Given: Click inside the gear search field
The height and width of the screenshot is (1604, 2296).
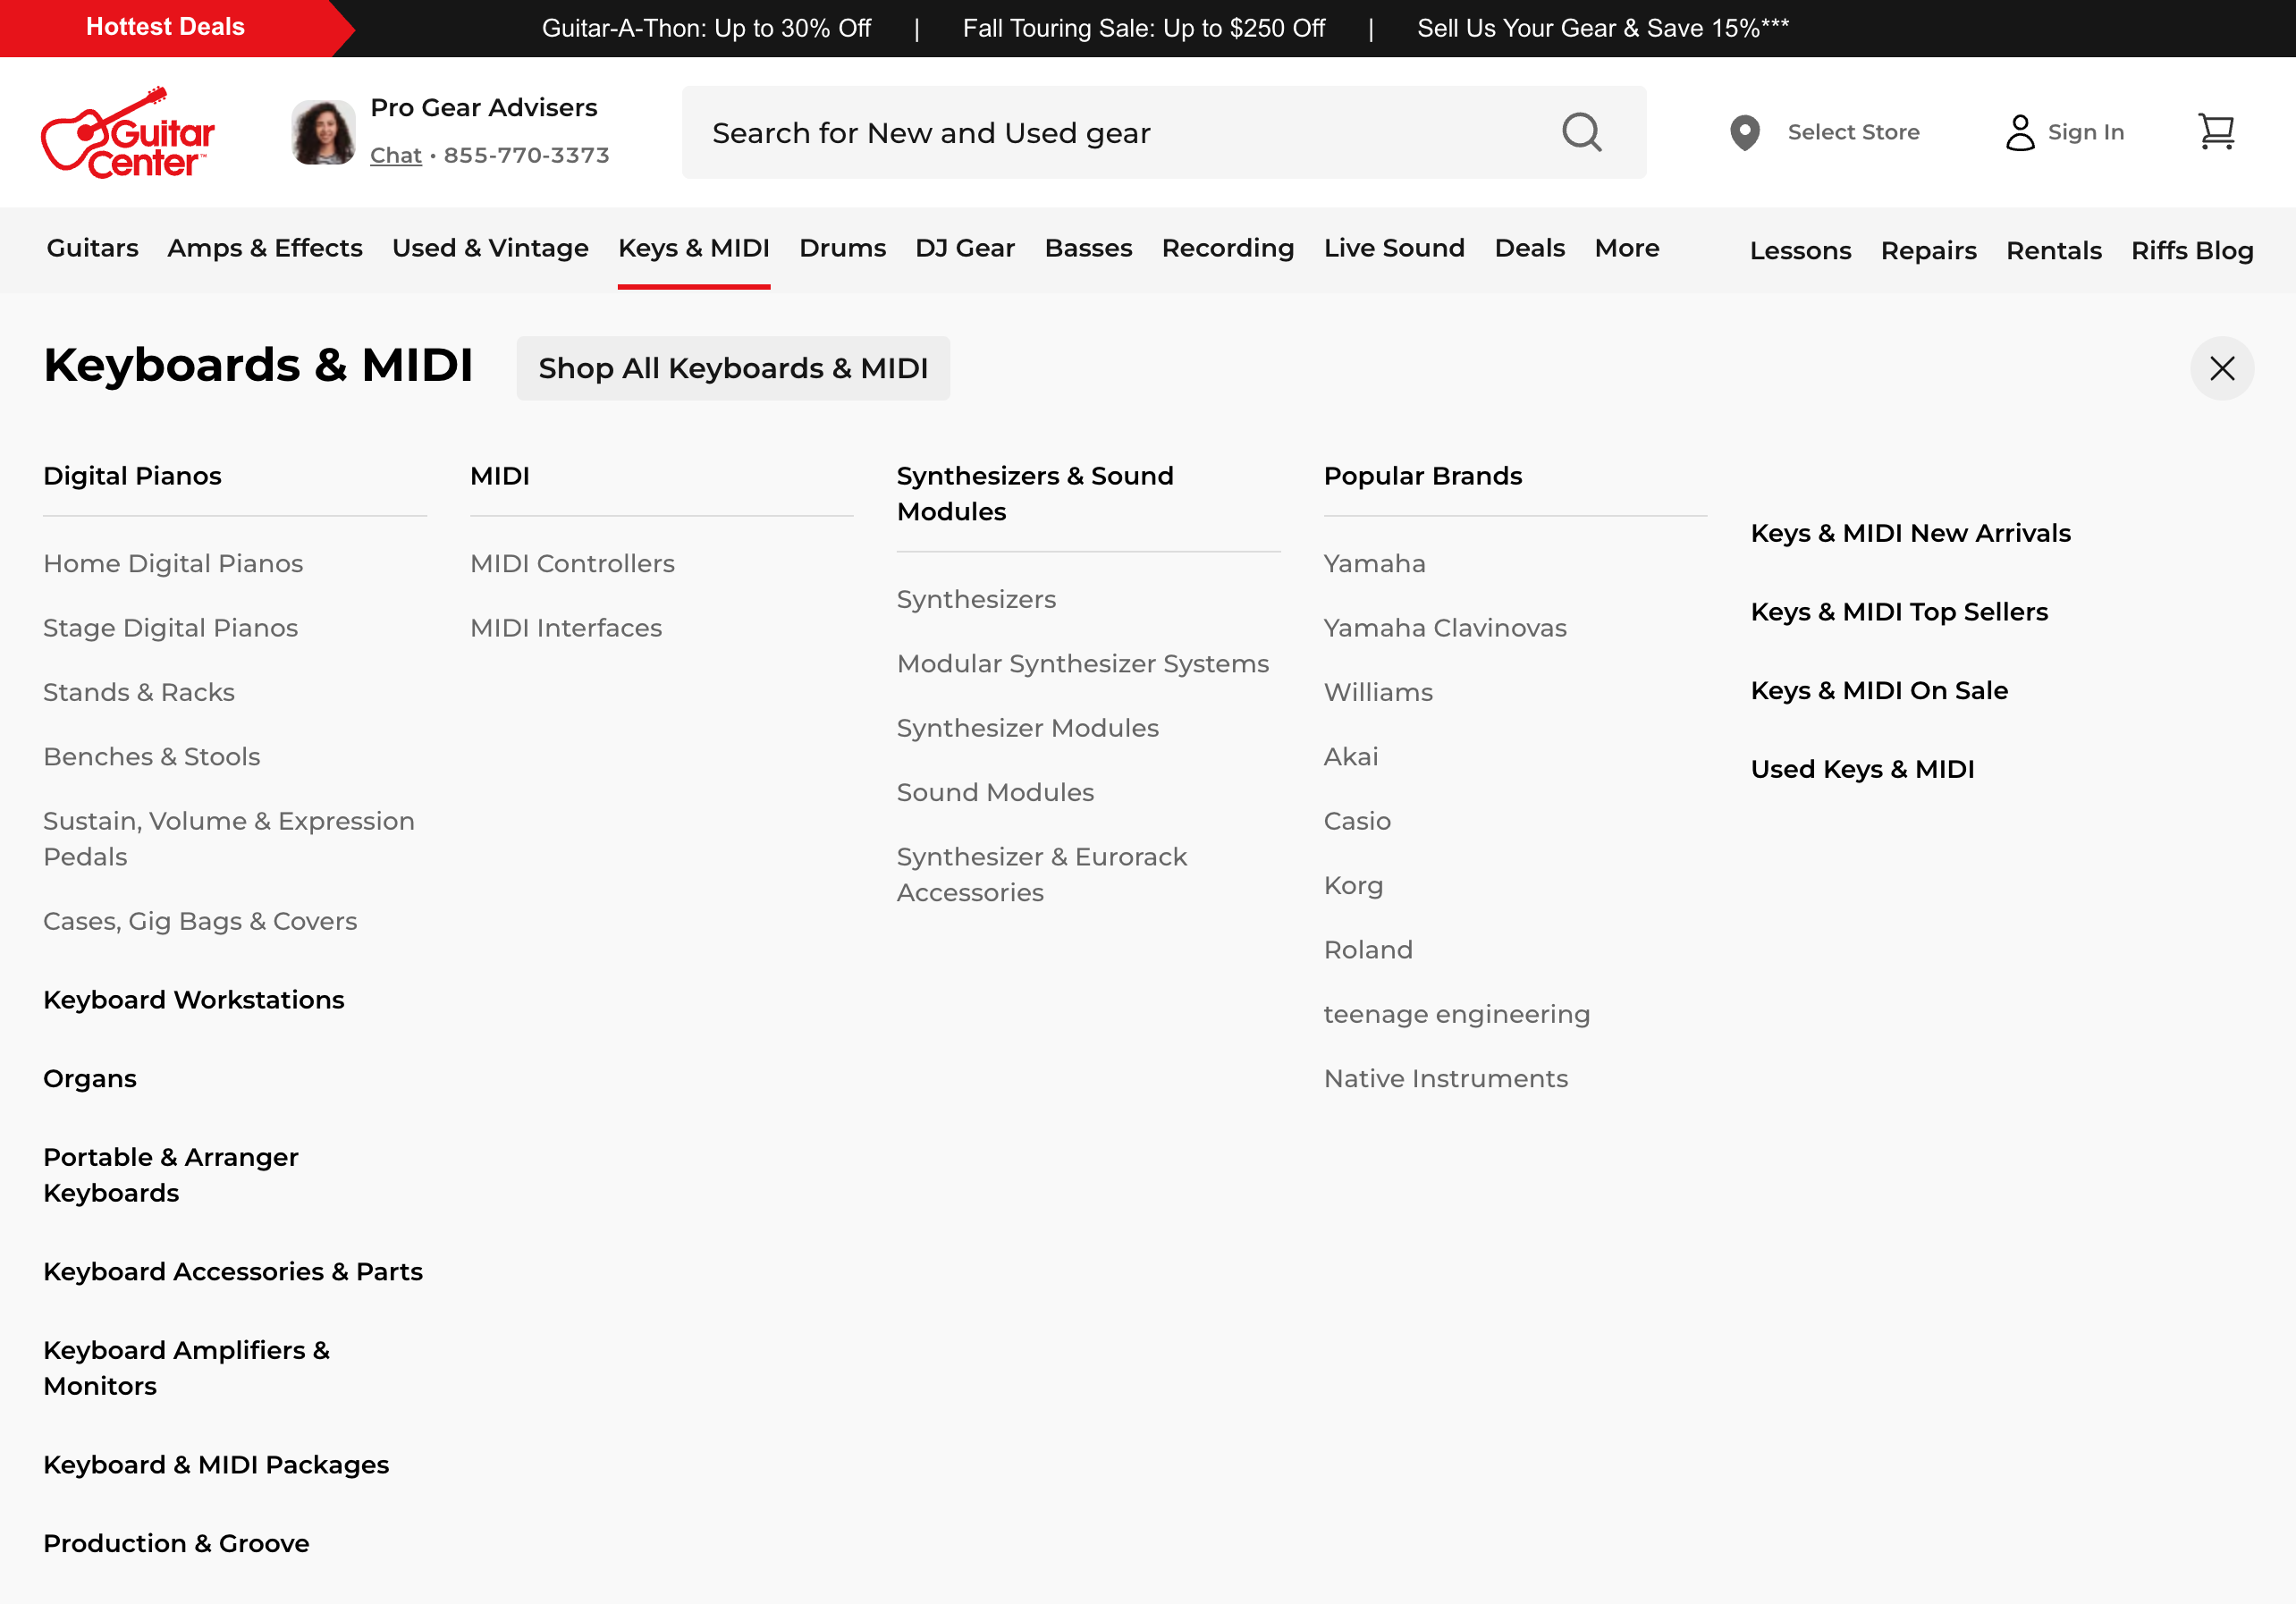Looking at the screenshot, I should (x=1100, y=131).
